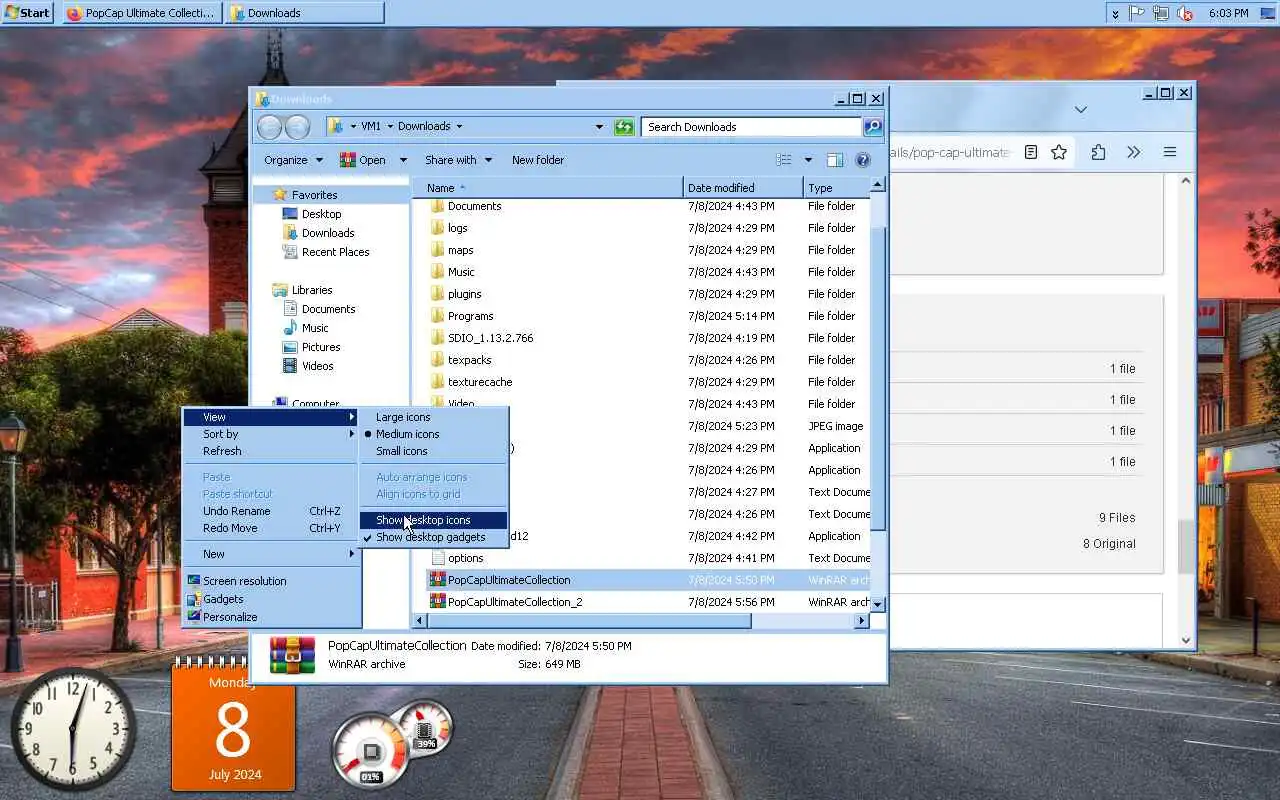Viewport: 1280px width, 800px height.
Task: Click the tab list chevron in browser window
Action: click(x=1081, y=109)
